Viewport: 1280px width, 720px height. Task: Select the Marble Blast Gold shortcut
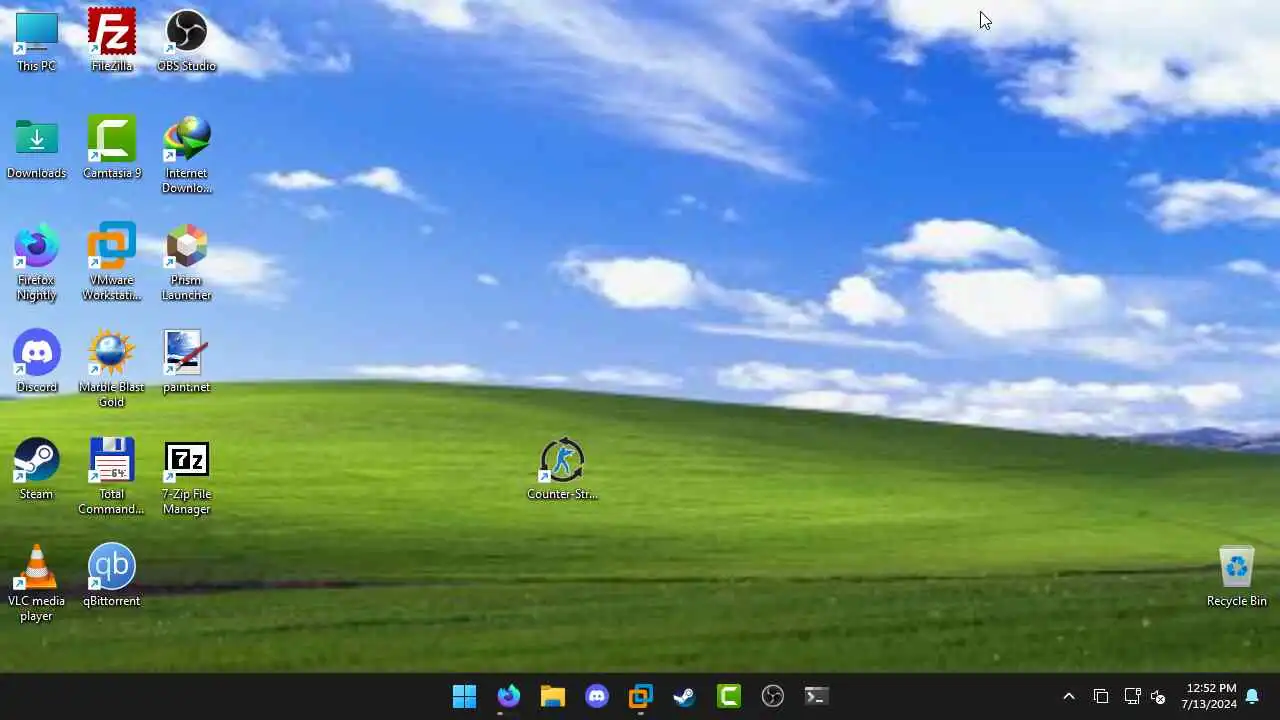[111, 369]
